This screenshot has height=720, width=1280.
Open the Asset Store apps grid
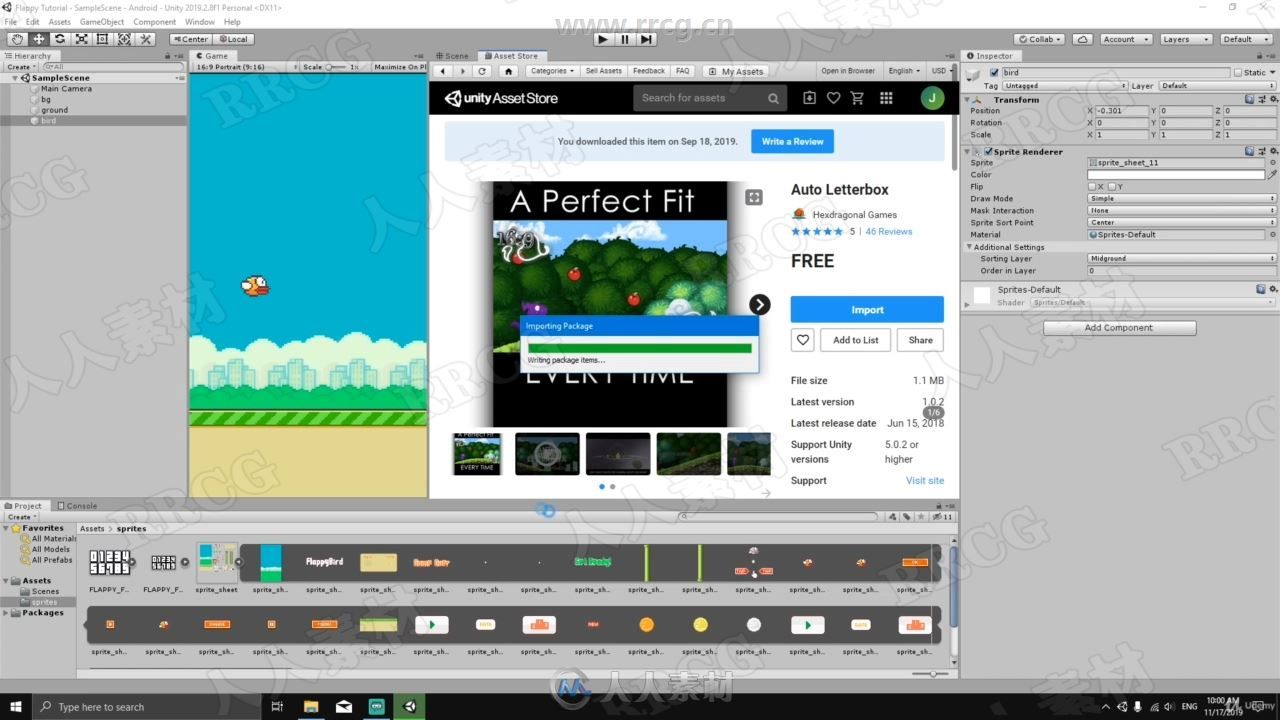point(886,98)
